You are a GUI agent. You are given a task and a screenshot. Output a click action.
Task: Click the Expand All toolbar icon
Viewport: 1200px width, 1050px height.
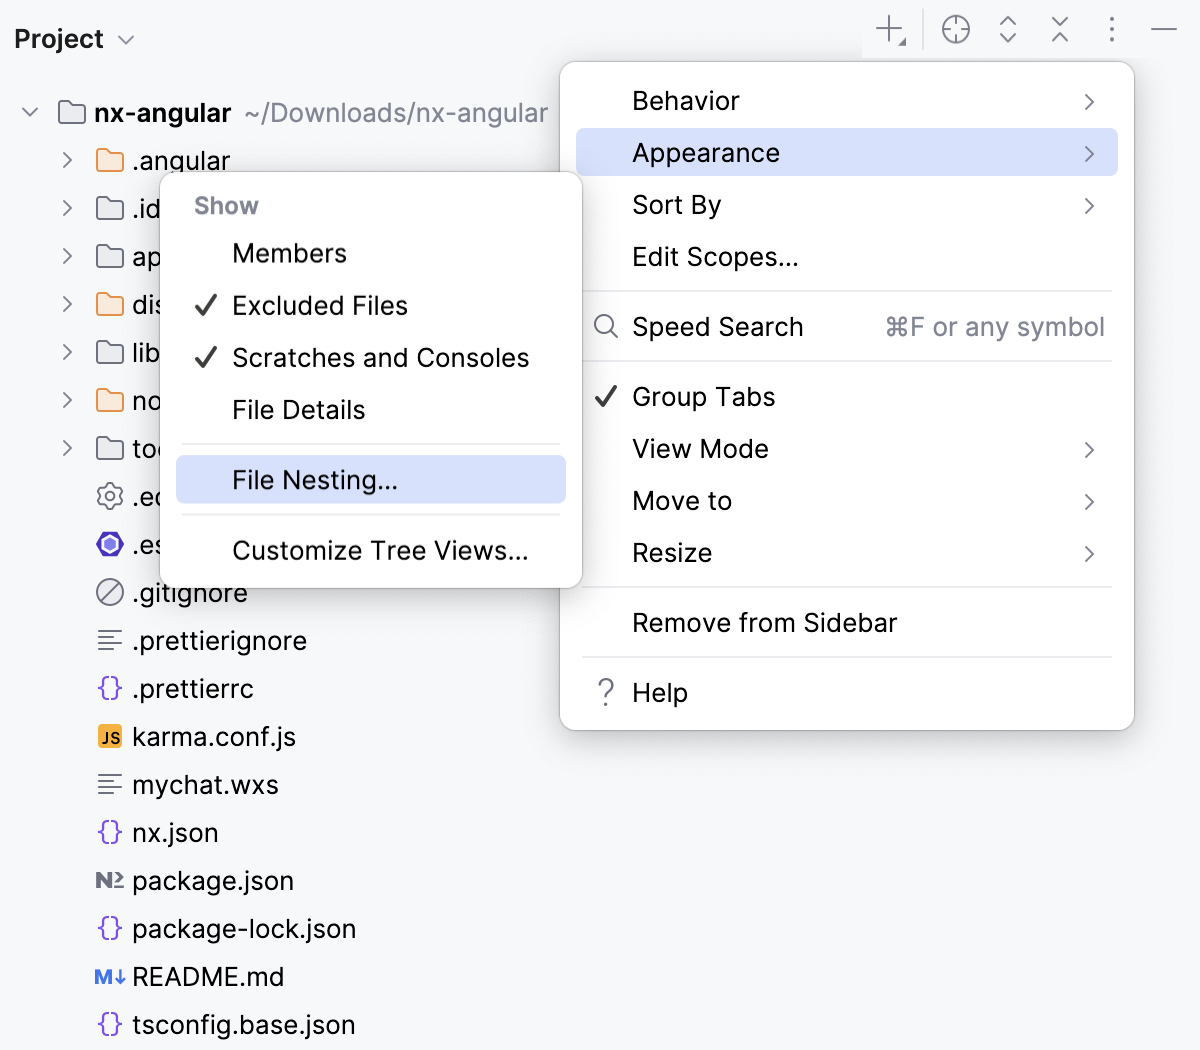pyautogui.click(x=1007, y=29)
